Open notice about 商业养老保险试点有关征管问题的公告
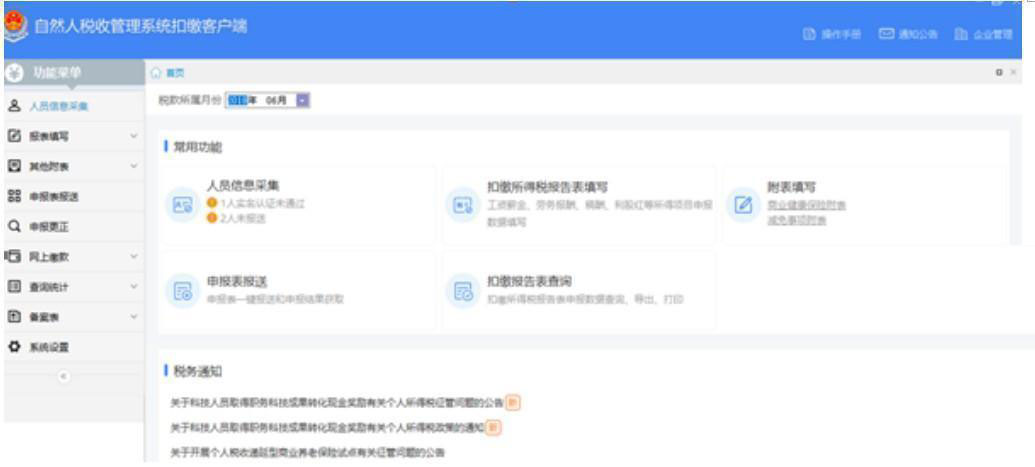 [308, 453]
